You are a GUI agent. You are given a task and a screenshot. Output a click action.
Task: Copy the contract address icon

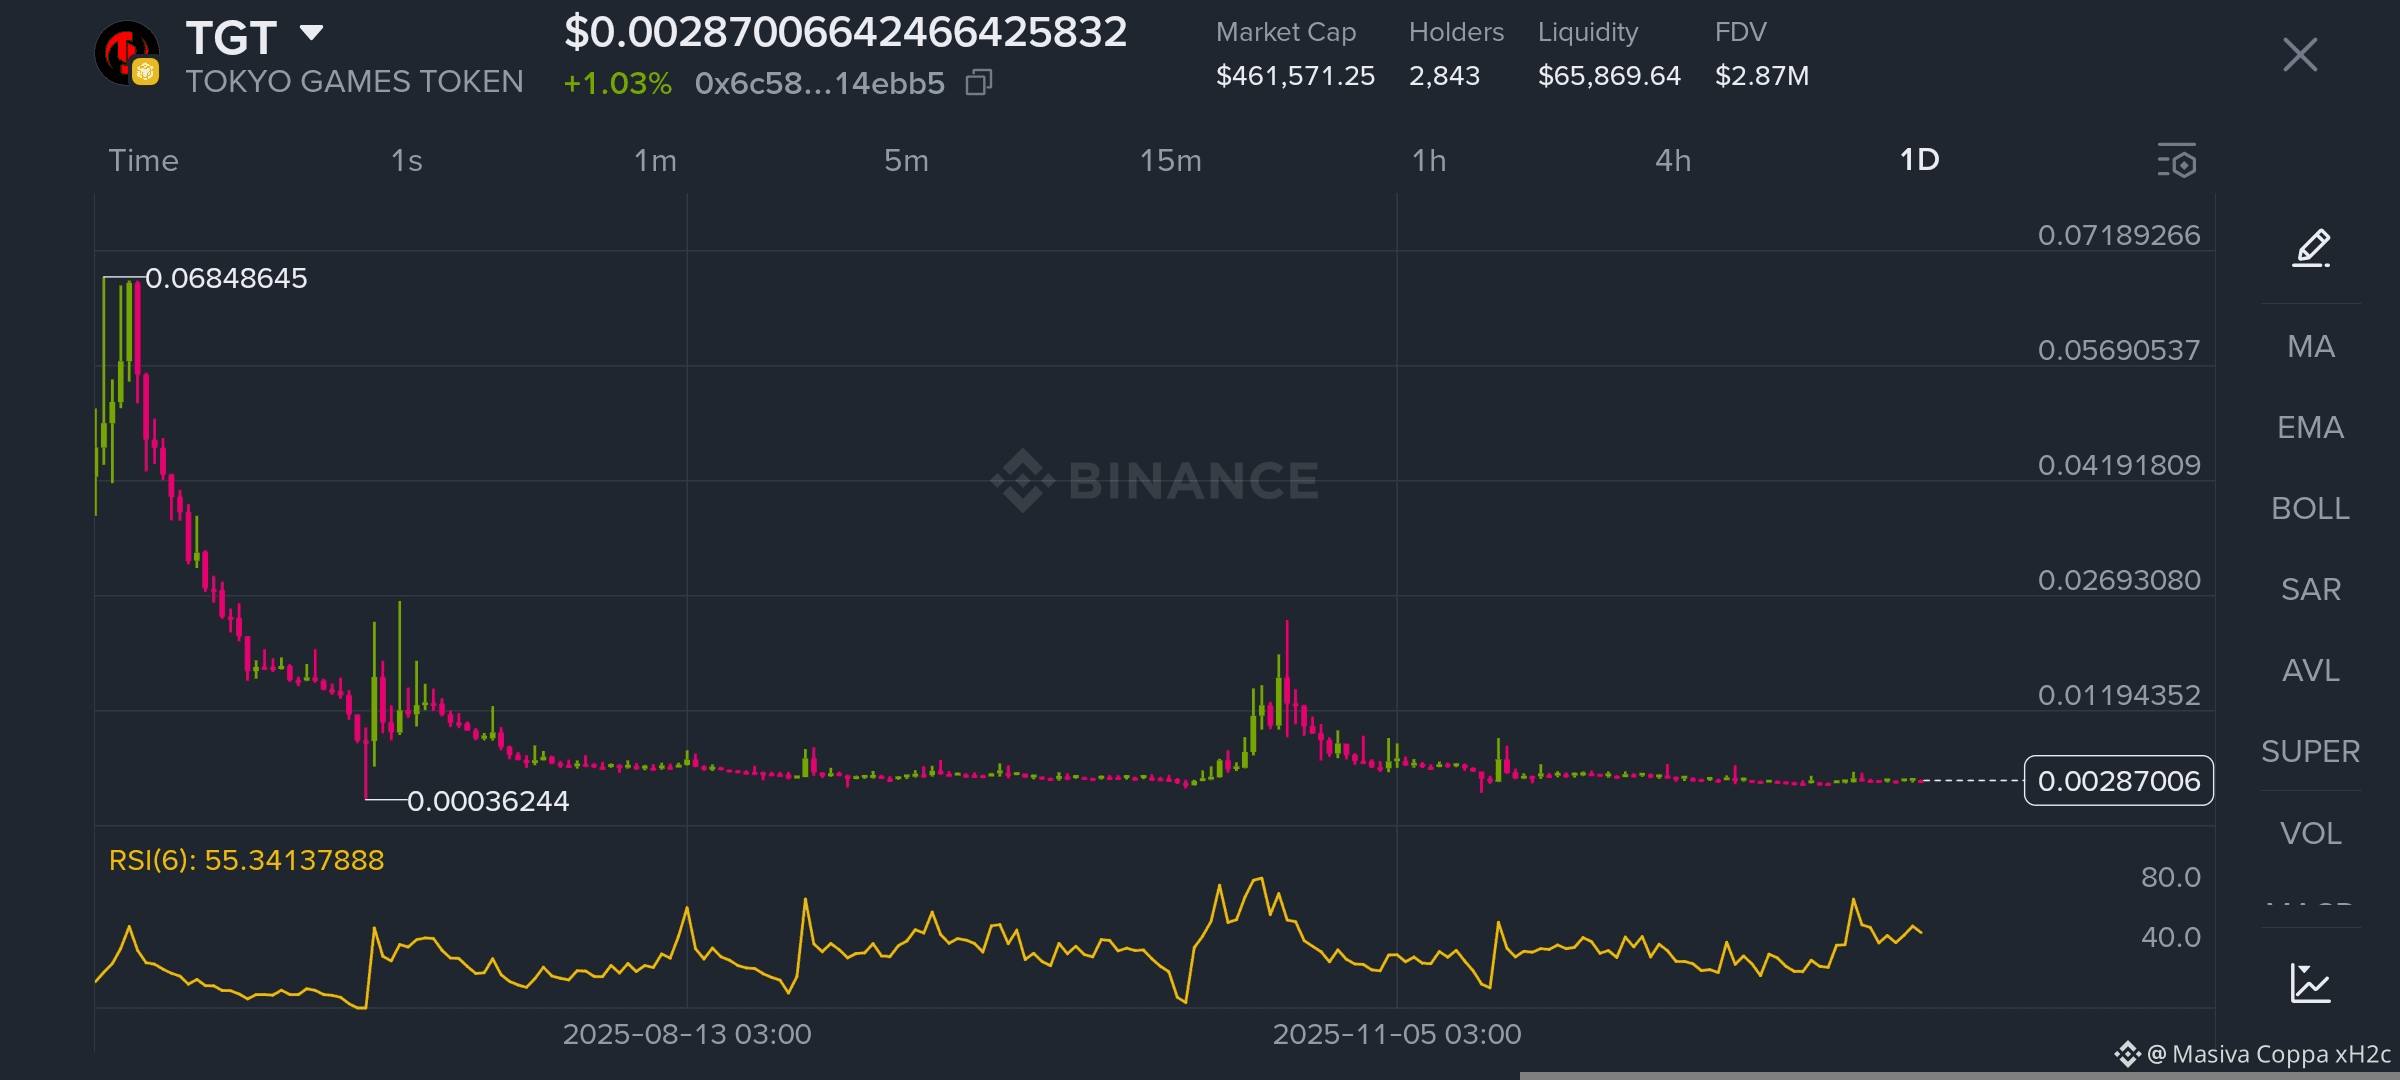pos(979,82)
